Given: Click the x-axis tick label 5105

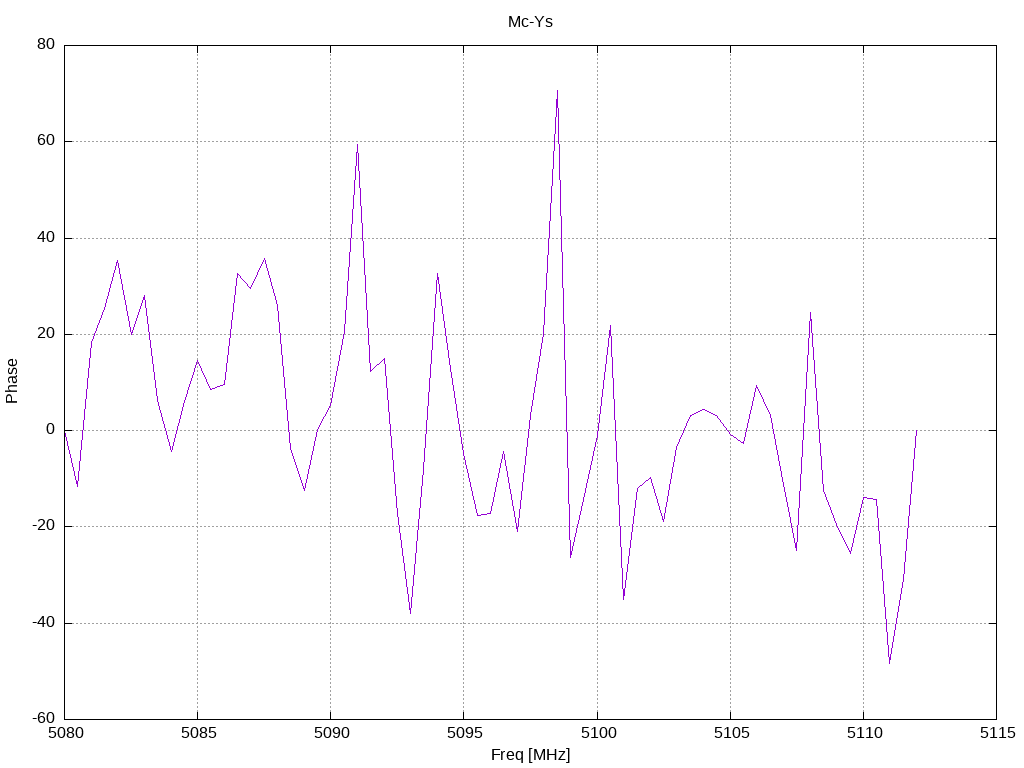Looking at the screenshot, I should 731,733.
